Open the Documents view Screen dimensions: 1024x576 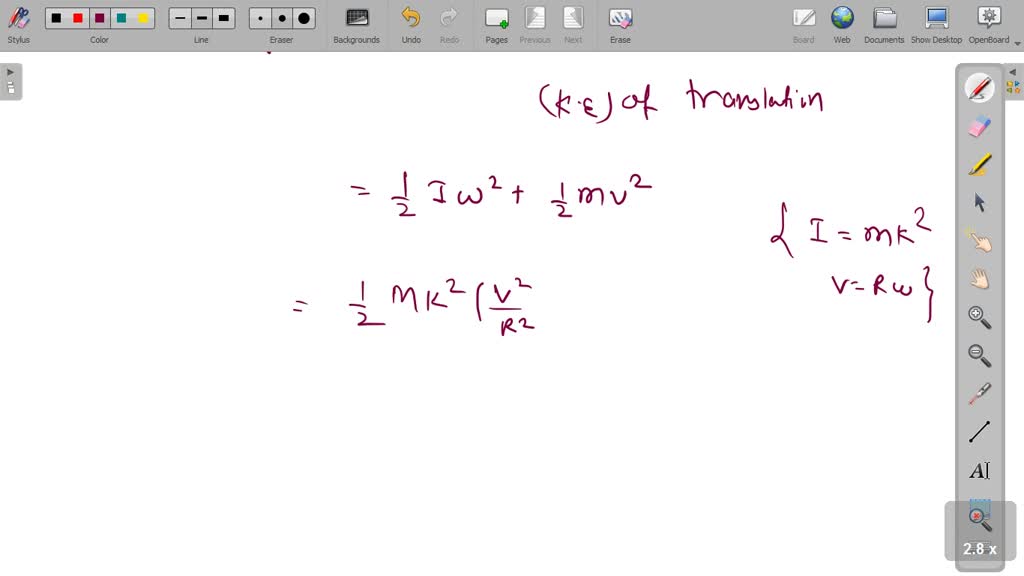884,25
